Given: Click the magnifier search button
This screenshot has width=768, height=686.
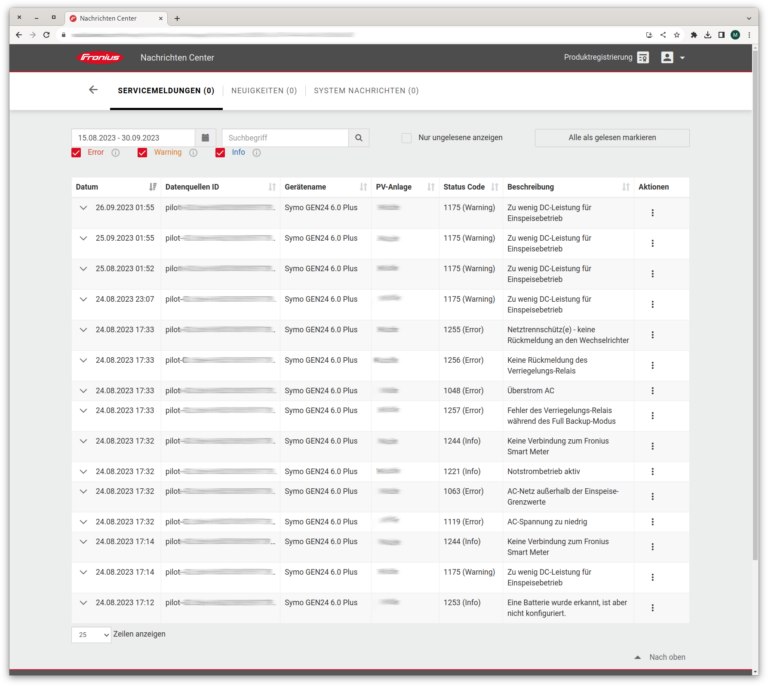Looking at the screenshot, I should [359, 138].
